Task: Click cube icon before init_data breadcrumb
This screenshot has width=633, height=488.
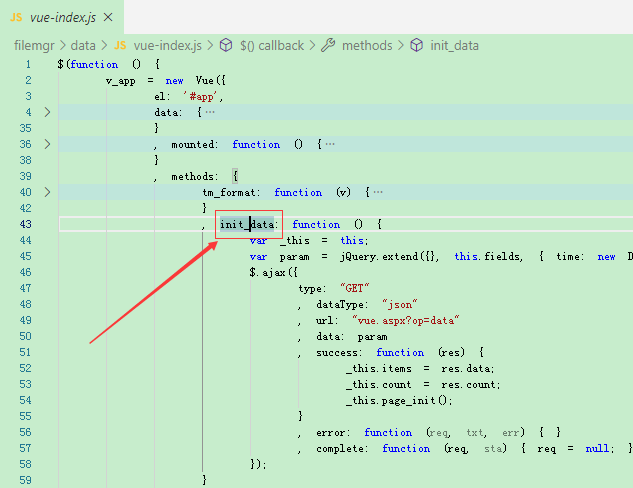Action: coord(417,45)
